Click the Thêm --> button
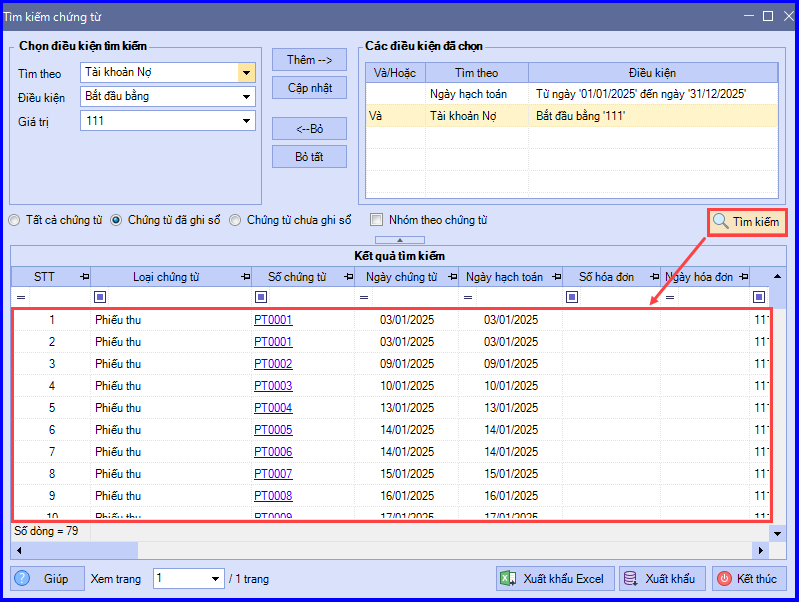The image size is (799, 602). click(309, 60)
